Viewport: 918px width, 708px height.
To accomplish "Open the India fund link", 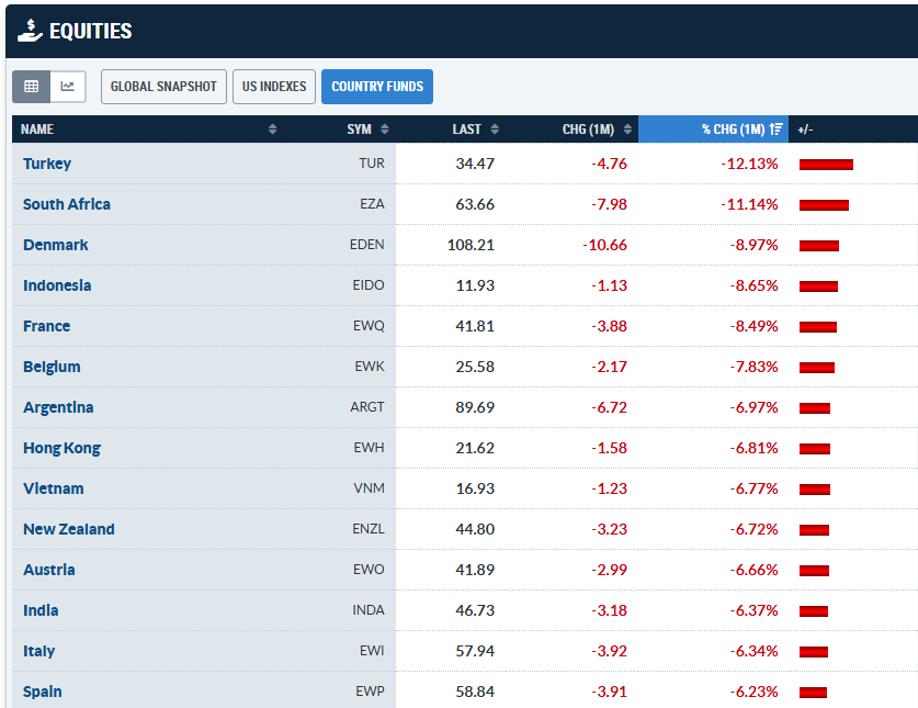I will pyautogui.click(x=40, y=610).
